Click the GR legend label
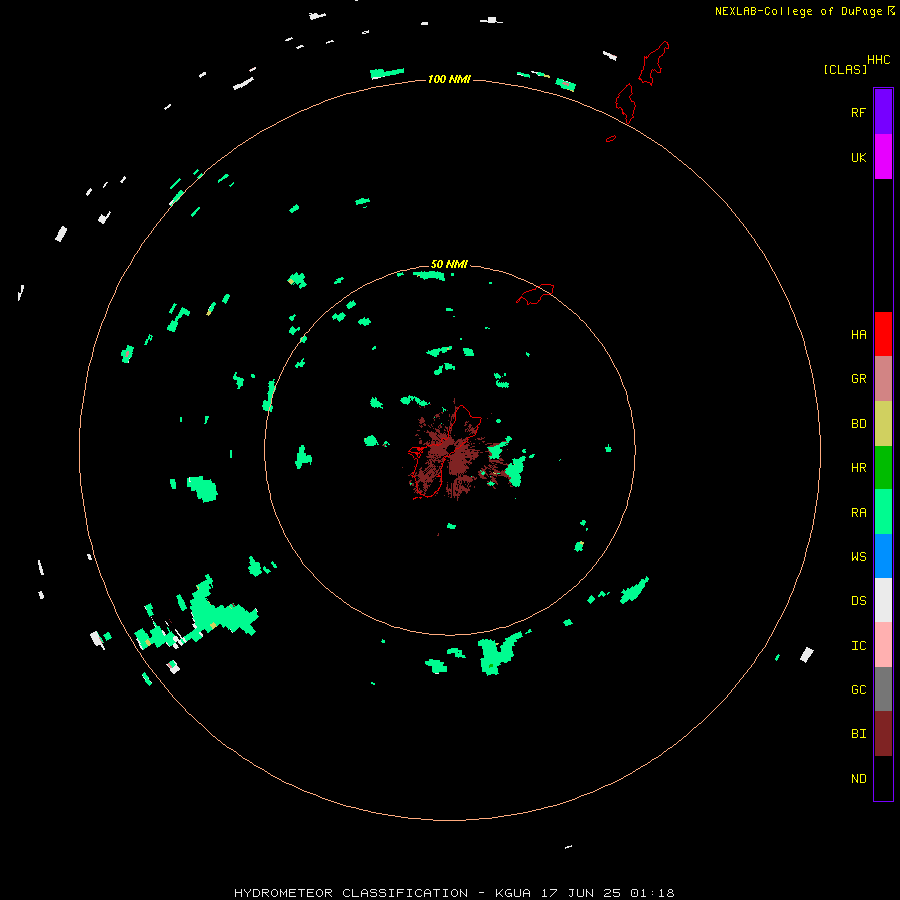The height and width of the screenshot is (900, 900). coord(858,379)
